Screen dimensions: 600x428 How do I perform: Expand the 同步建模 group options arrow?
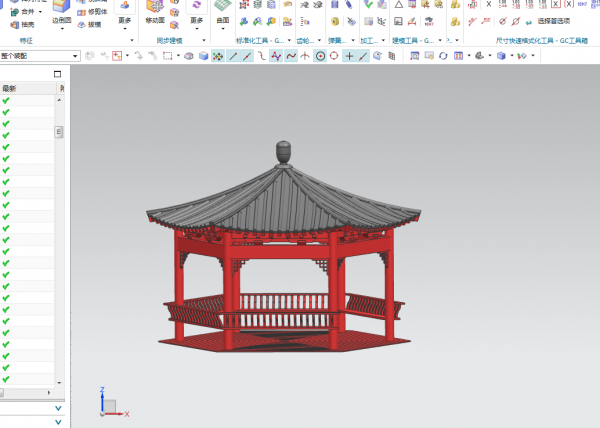pyautogui.click(x=204, y=40)
